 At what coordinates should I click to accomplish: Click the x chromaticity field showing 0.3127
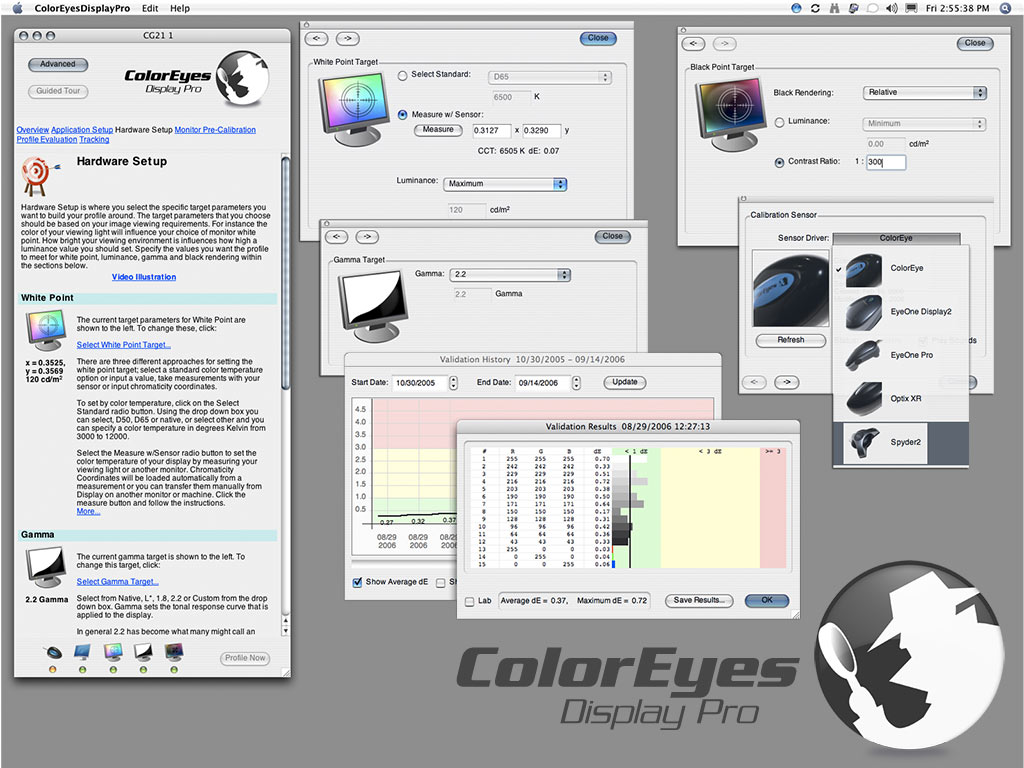tap(492, 131)
